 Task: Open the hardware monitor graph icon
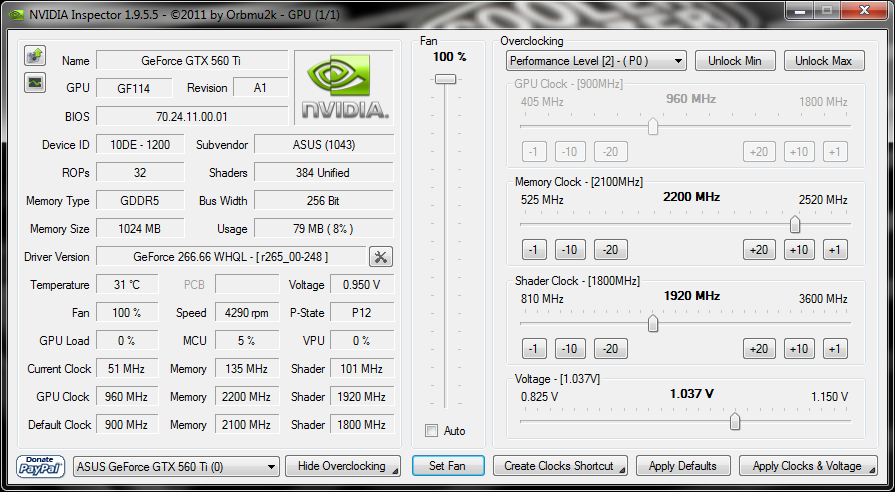coord(35,82)
